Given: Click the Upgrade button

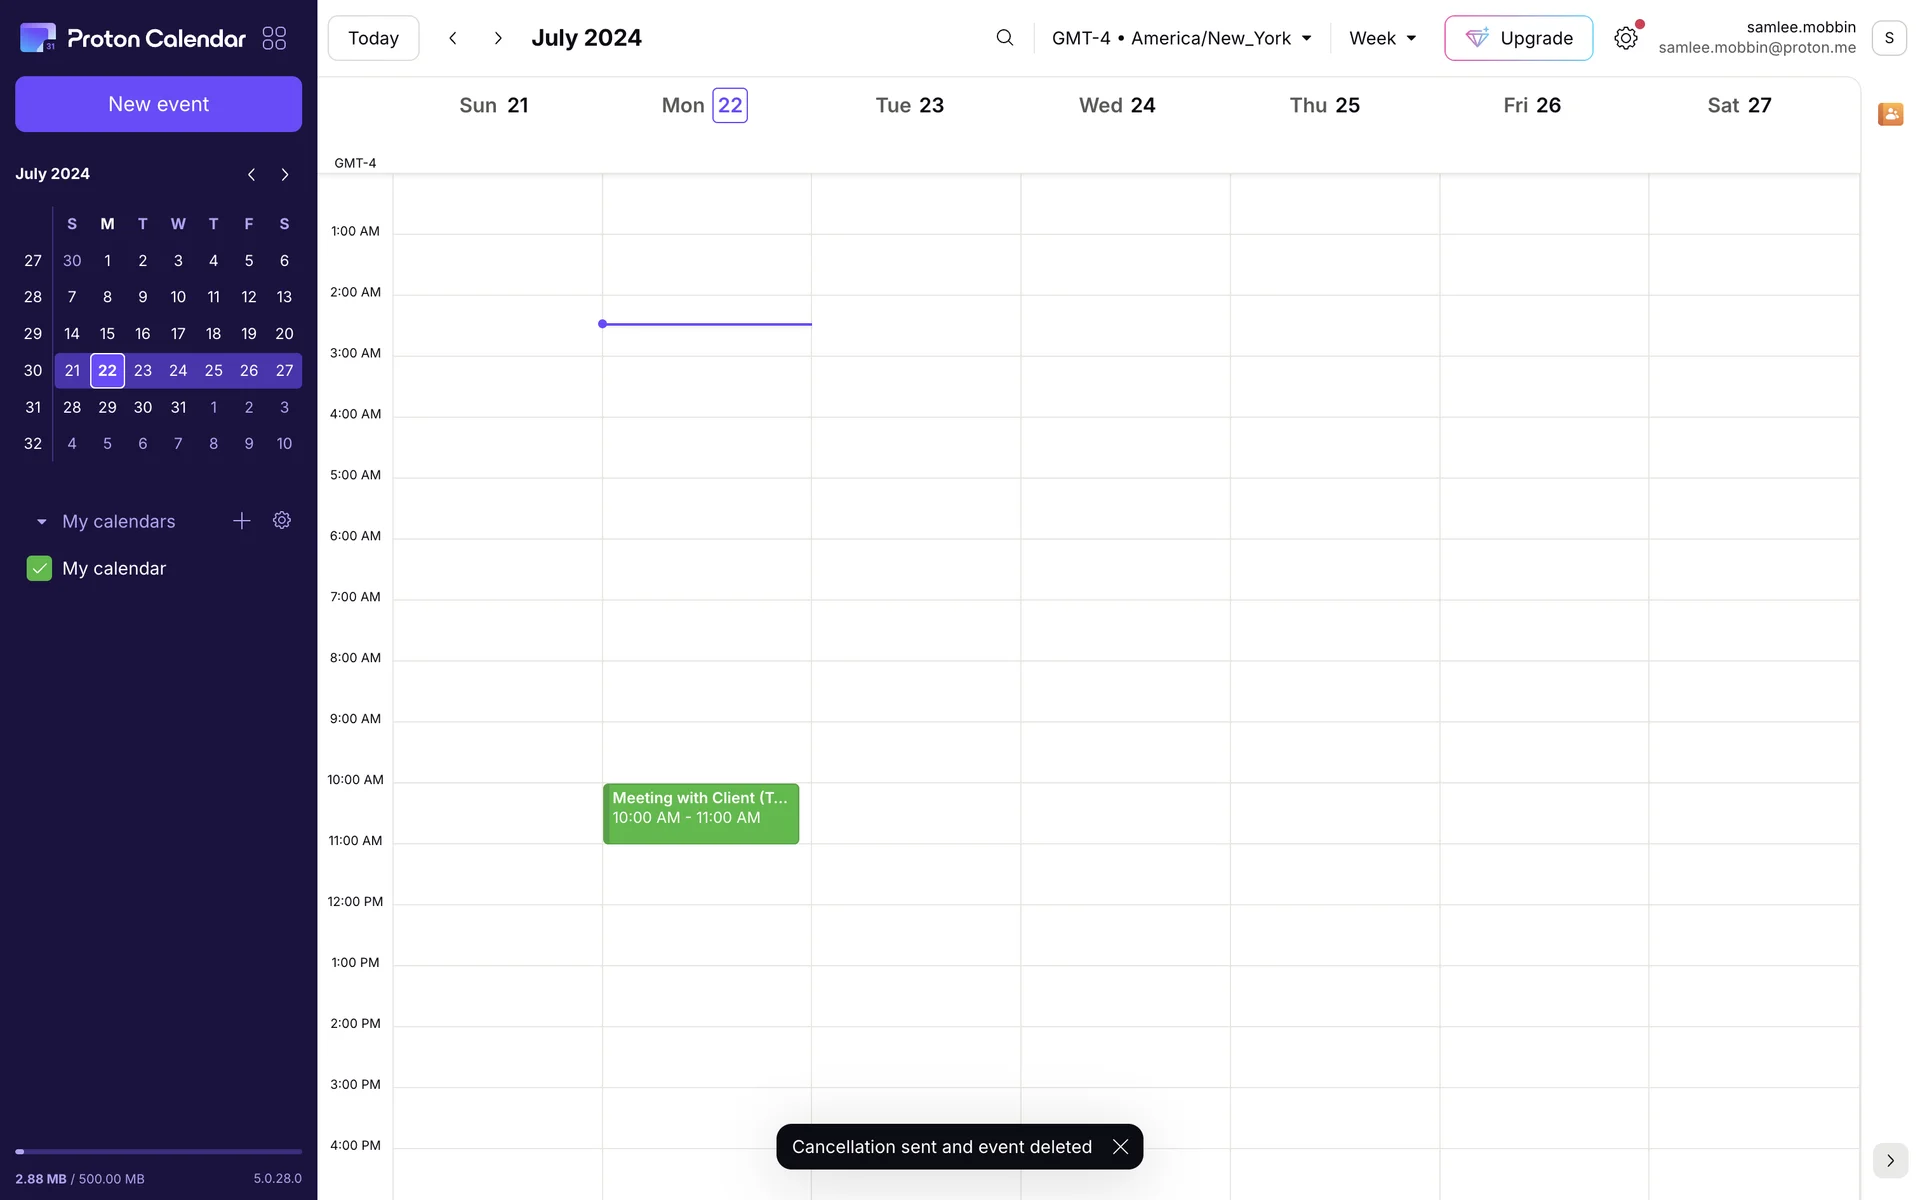Looking at the screenshot, I should 1518,38.
